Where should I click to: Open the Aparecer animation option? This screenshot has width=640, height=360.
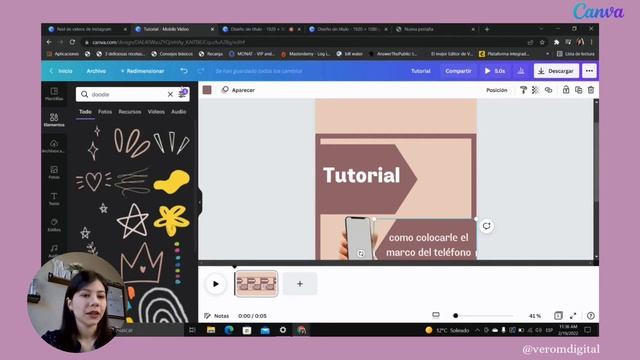(238, 90)
